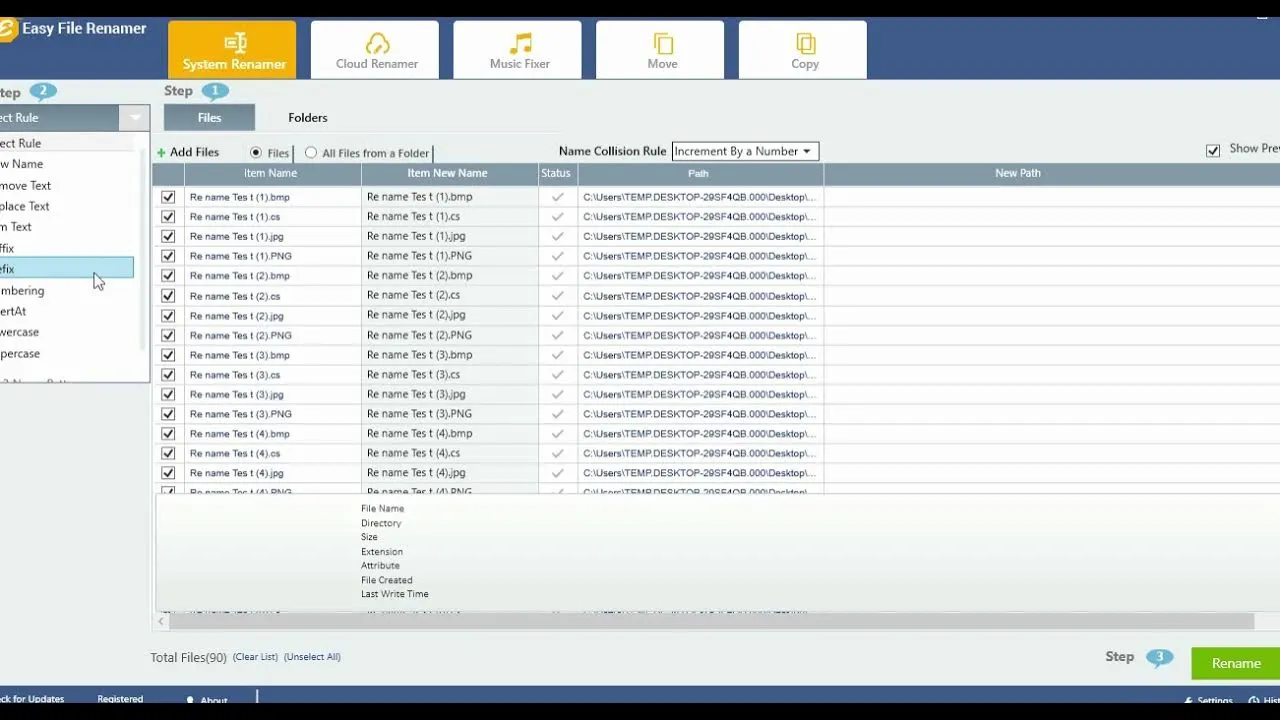1280x720 pixels.
Task: Choose Numbering from the rule list
Action: [22, 291]
